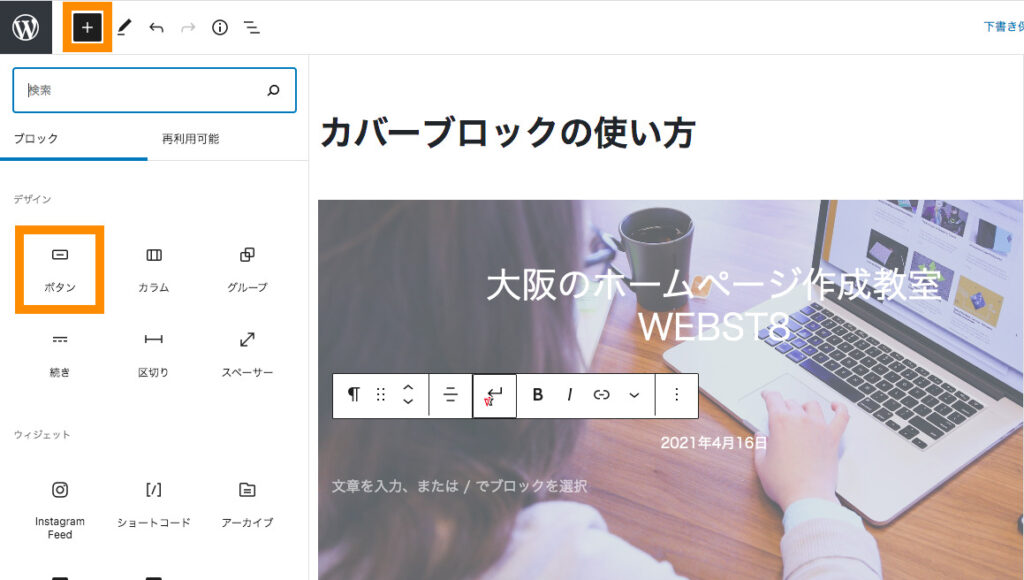
Task: Insert the カラム columns block
Action: click(153, 270)
